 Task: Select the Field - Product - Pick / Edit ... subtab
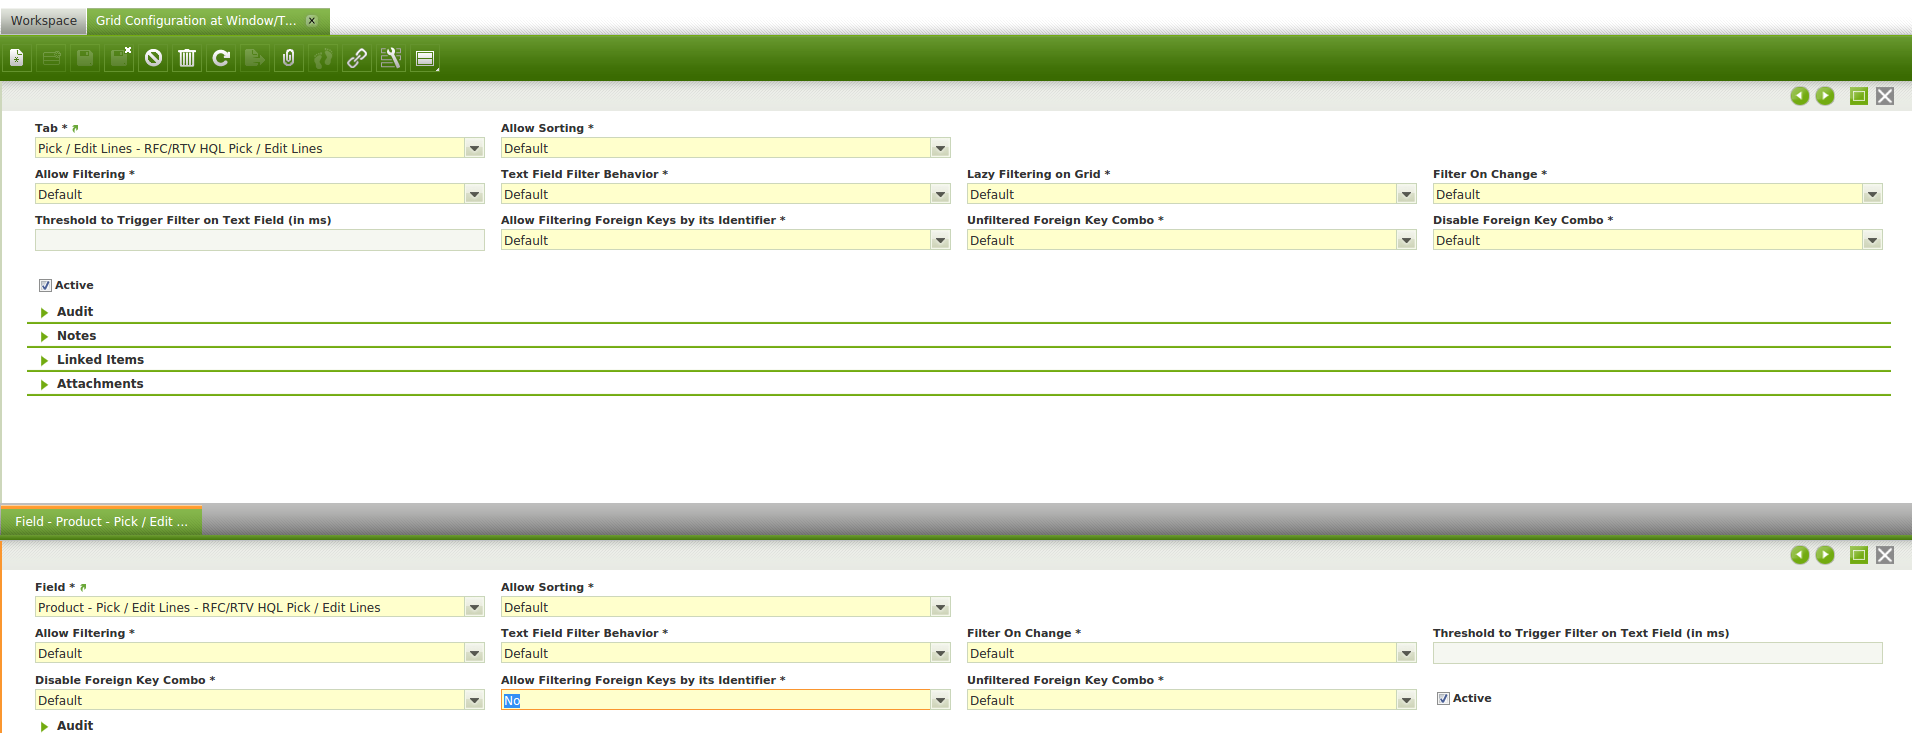[x=101, y=521]
